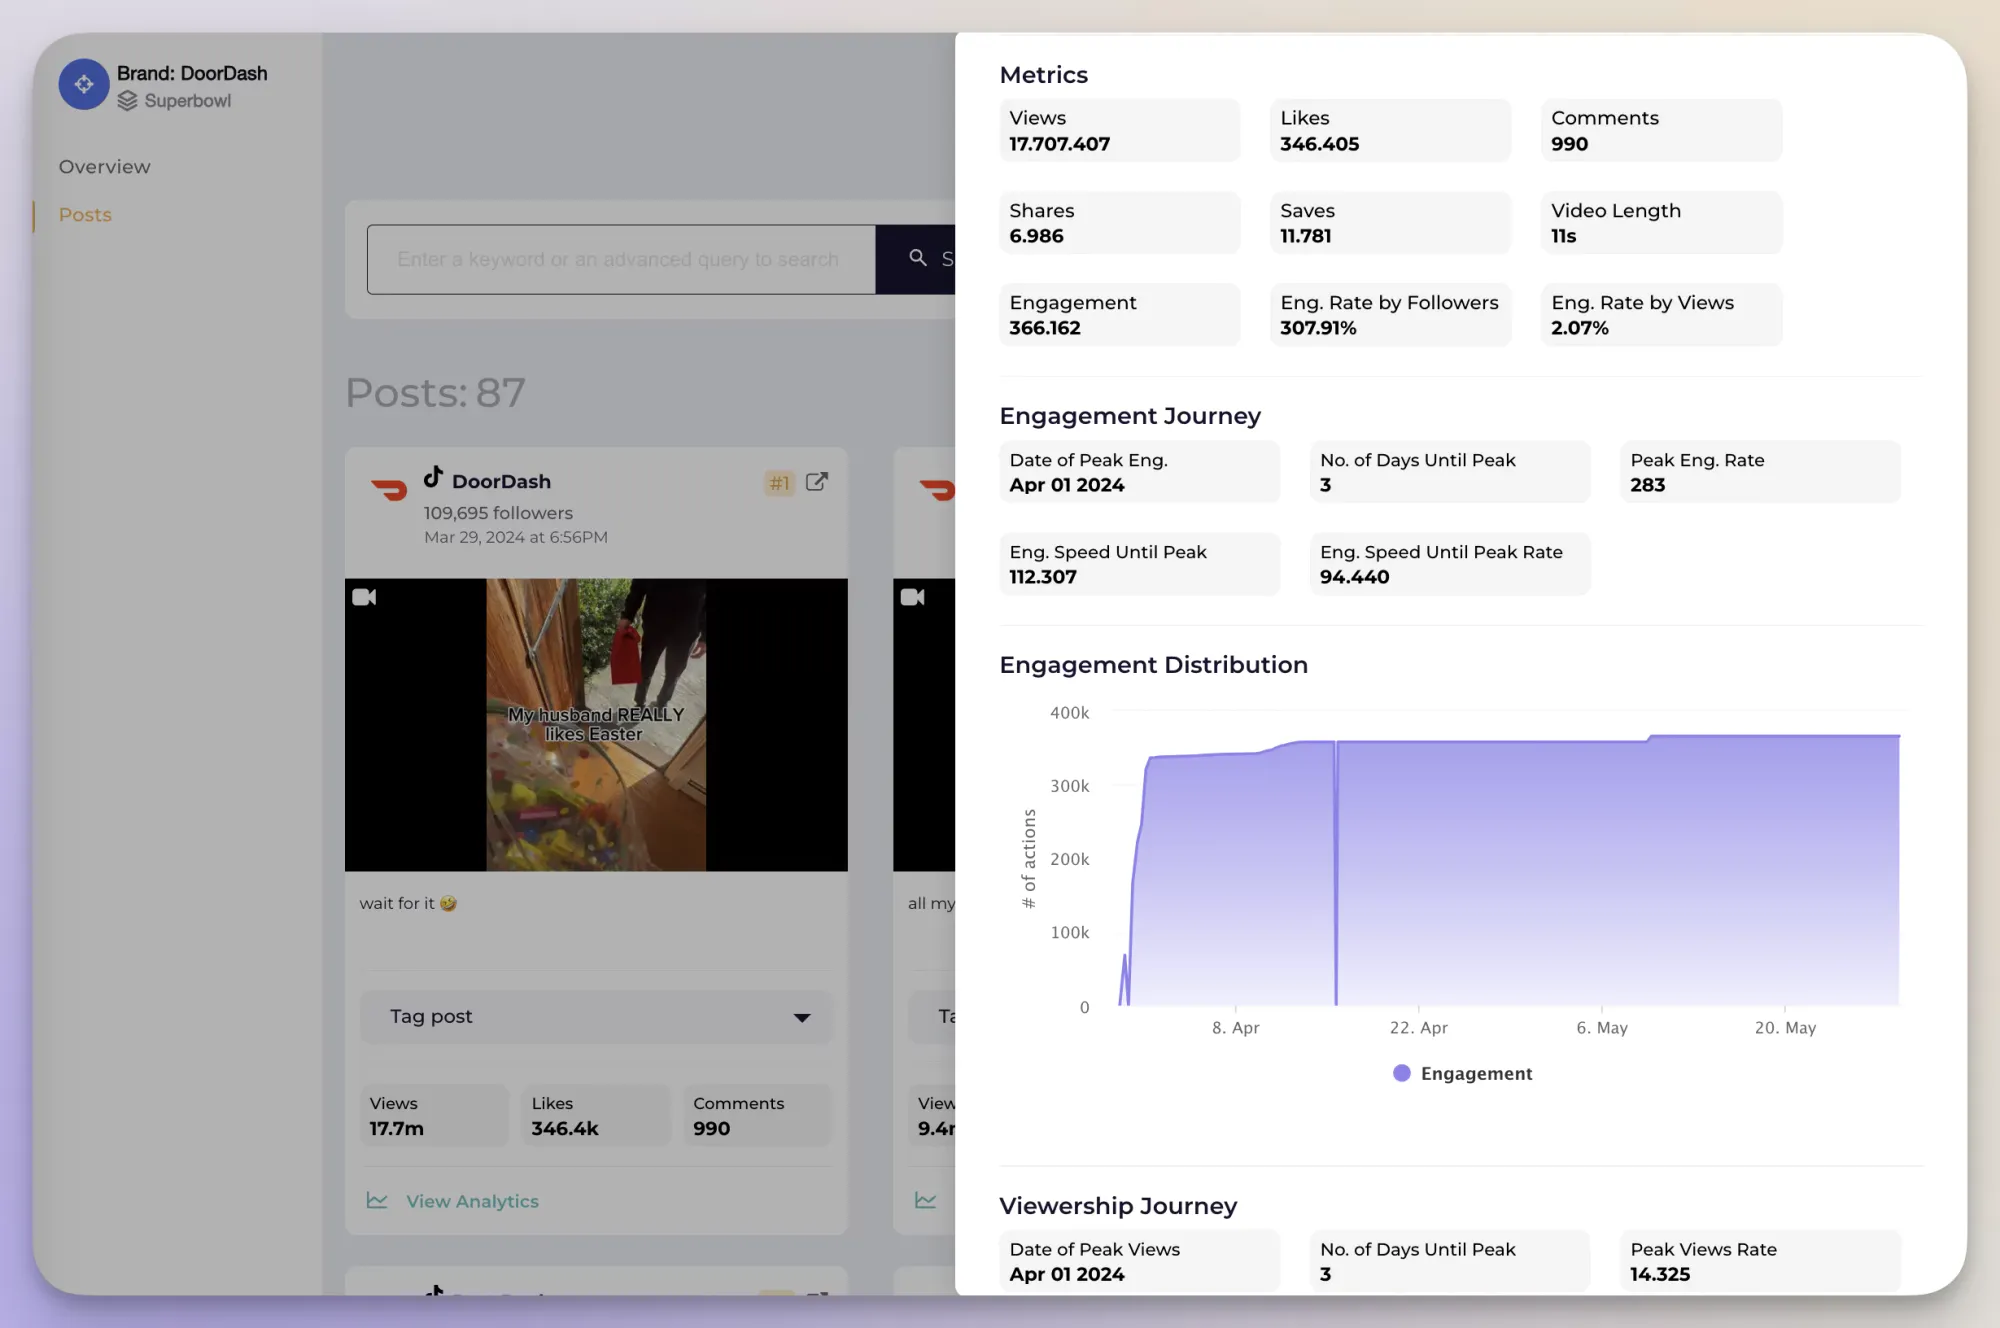Click the Shares 6.986 metric card
This screenshot has width=2000, height=1328.
pos(1120,223)
